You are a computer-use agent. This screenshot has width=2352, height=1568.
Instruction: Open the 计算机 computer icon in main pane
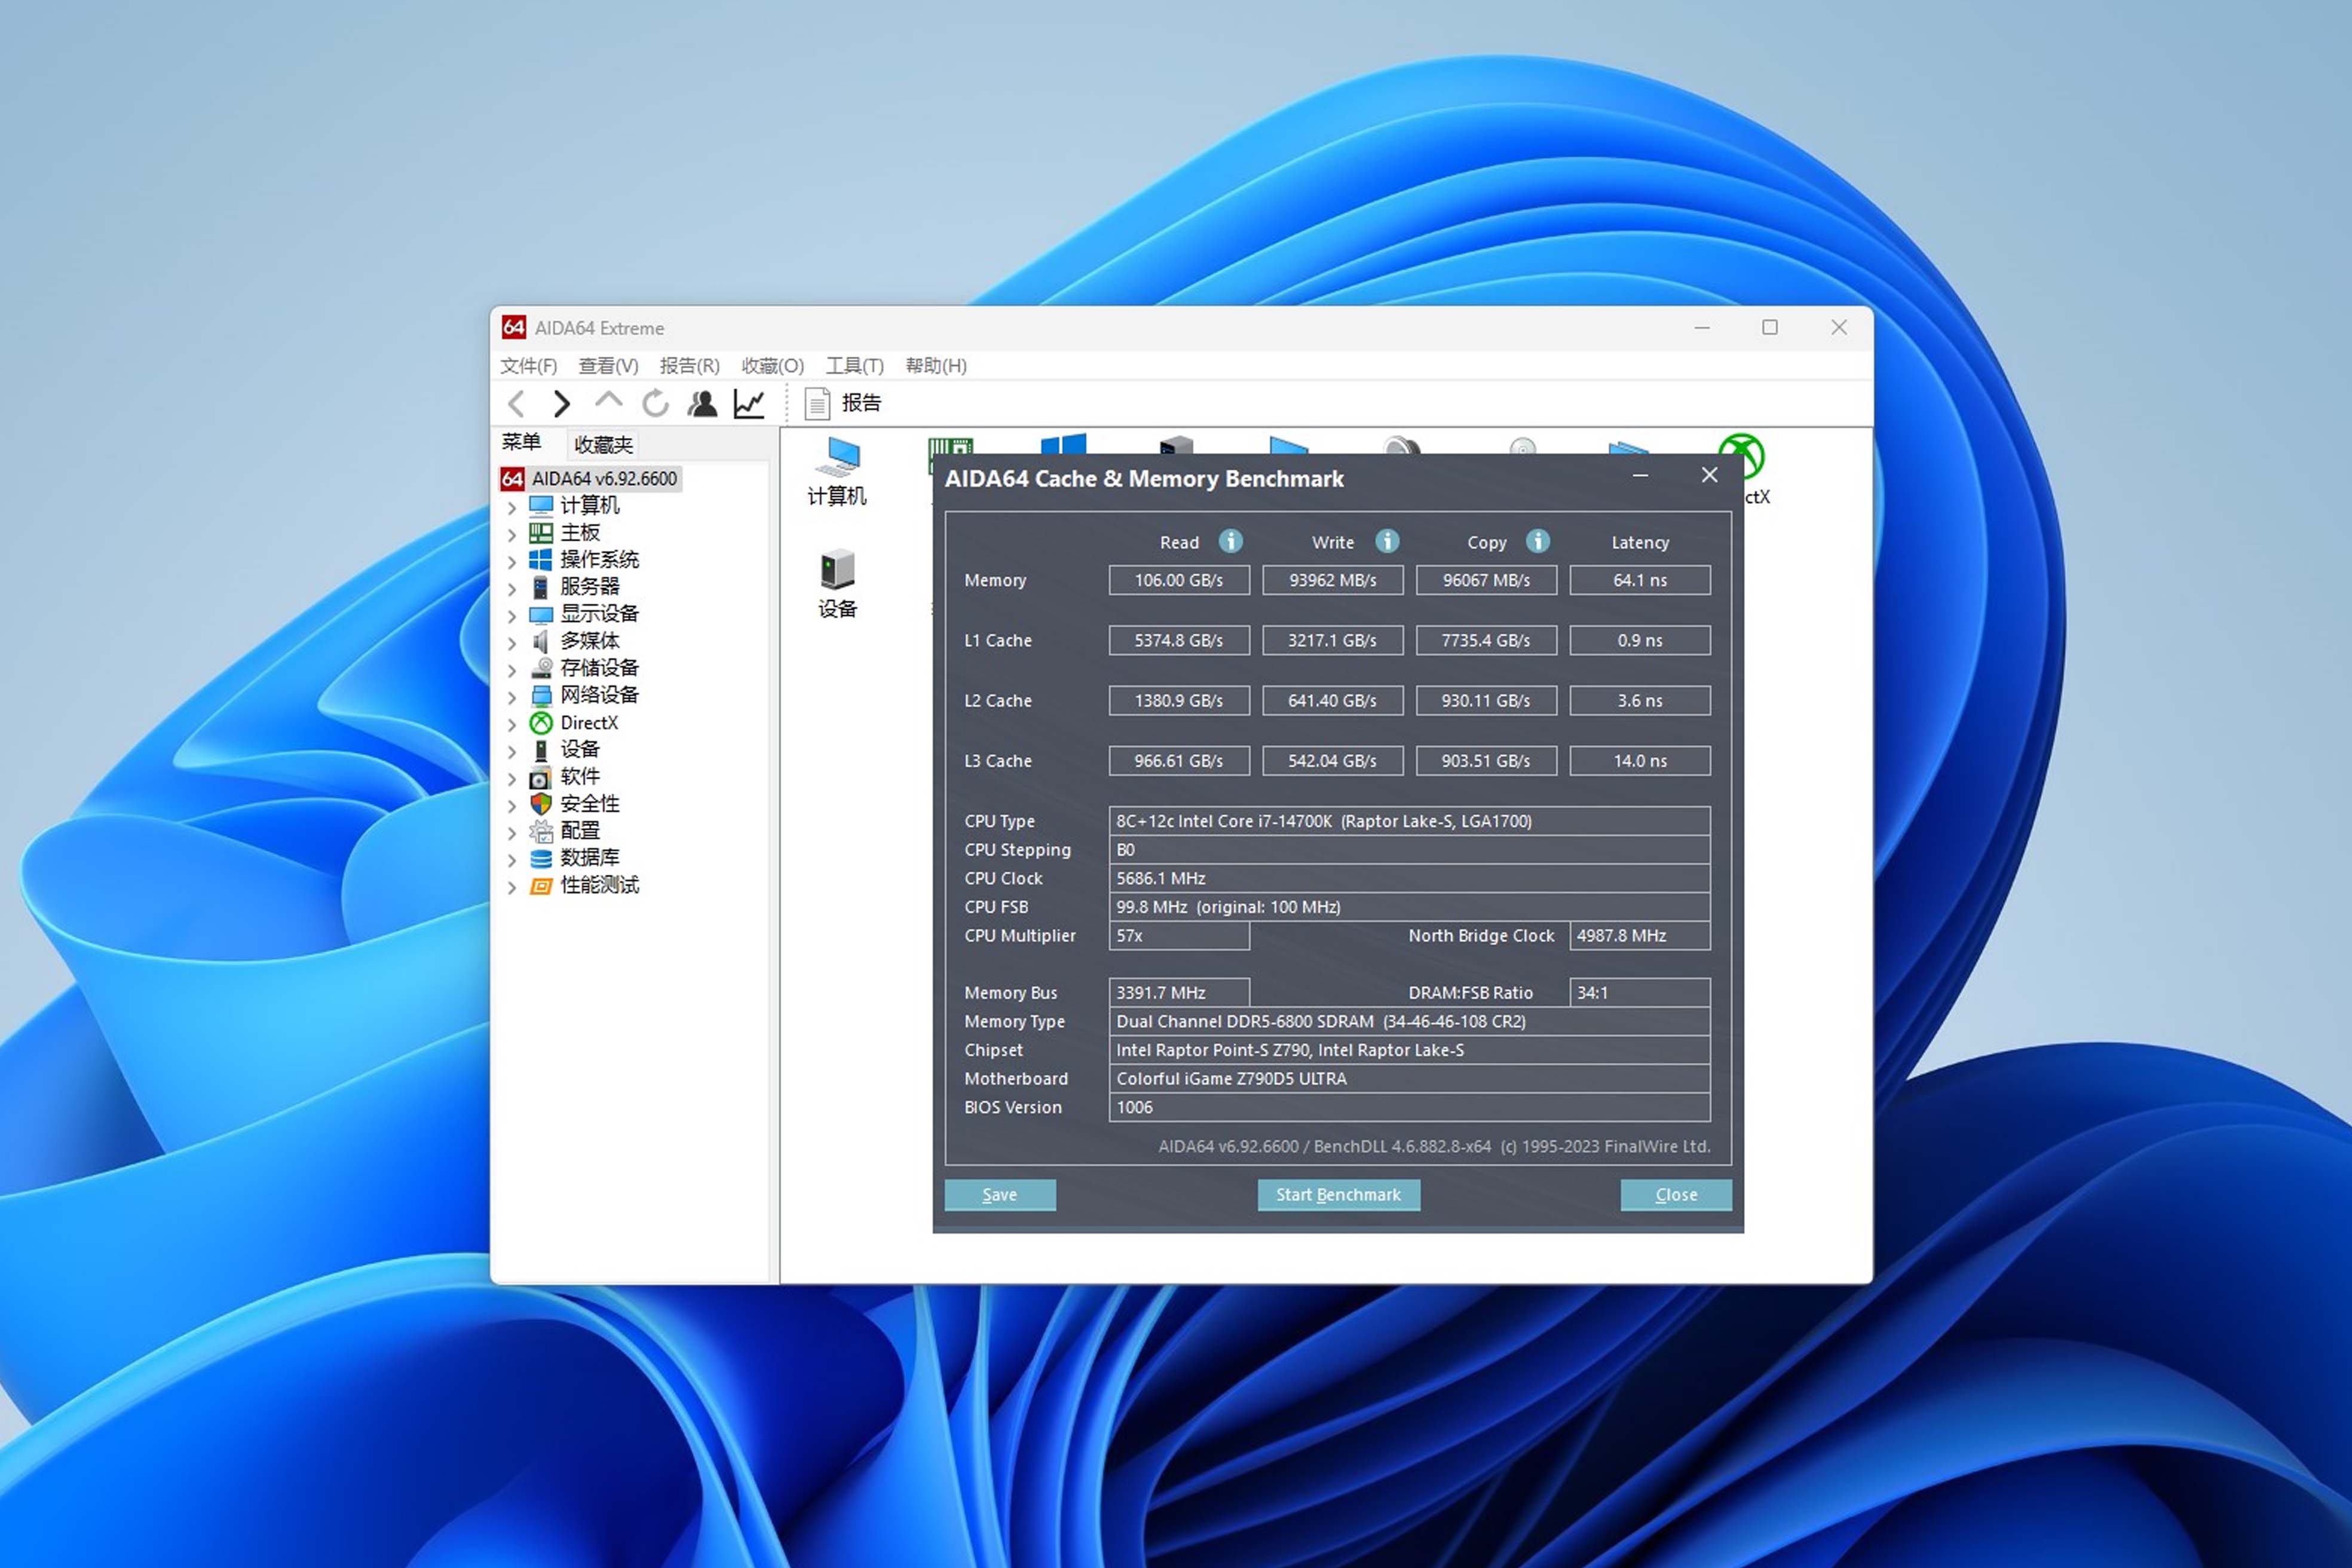[x=837, y=472]
